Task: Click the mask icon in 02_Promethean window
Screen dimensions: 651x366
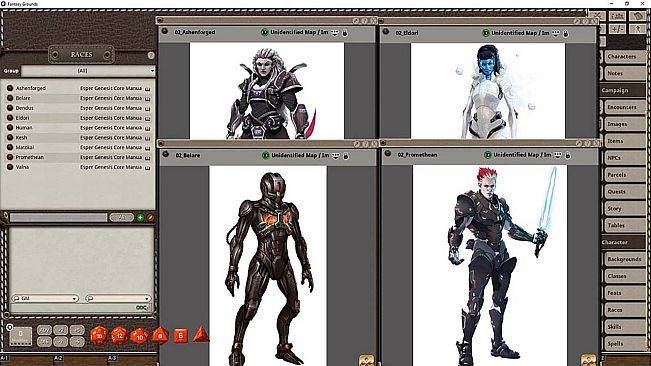Action: pos(558,155)
